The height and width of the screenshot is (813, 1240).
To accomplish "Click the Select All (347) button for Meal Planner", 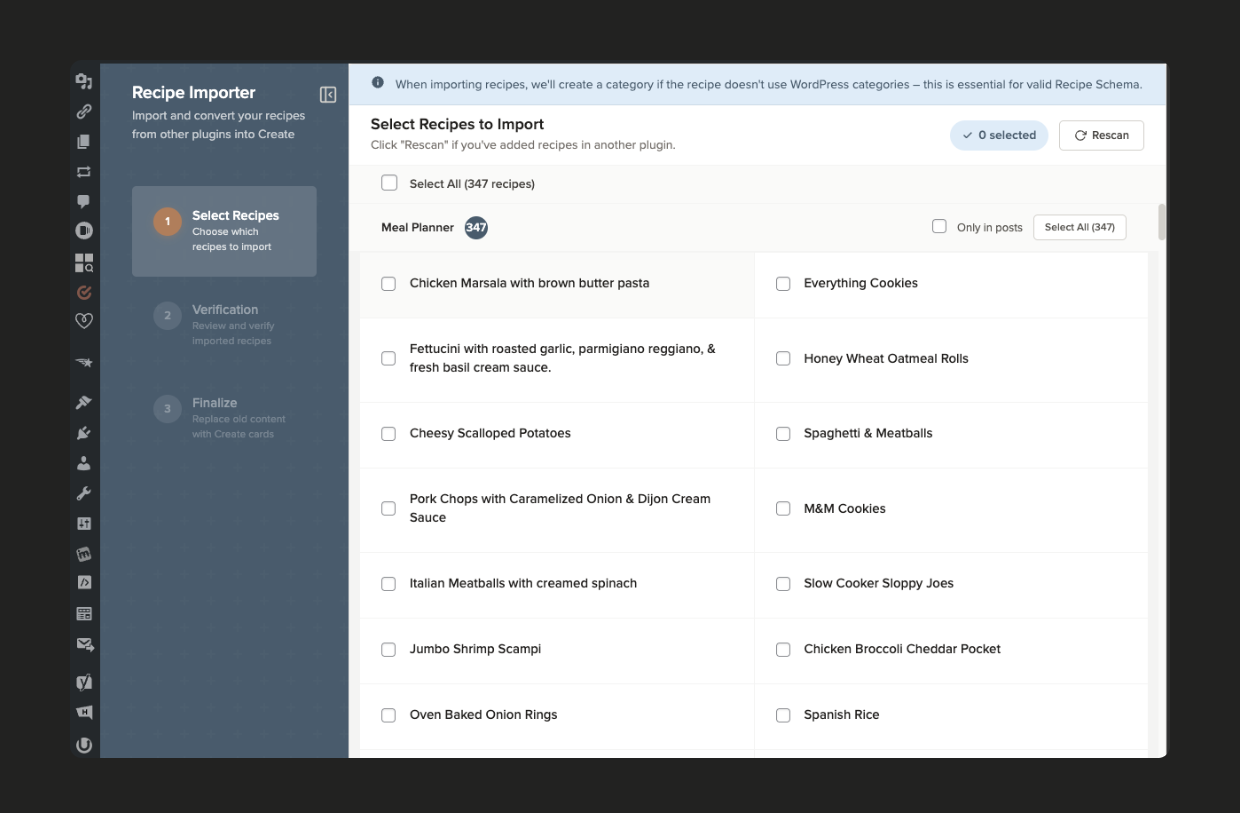I will pyautogui.click(x=1079, y=227).
